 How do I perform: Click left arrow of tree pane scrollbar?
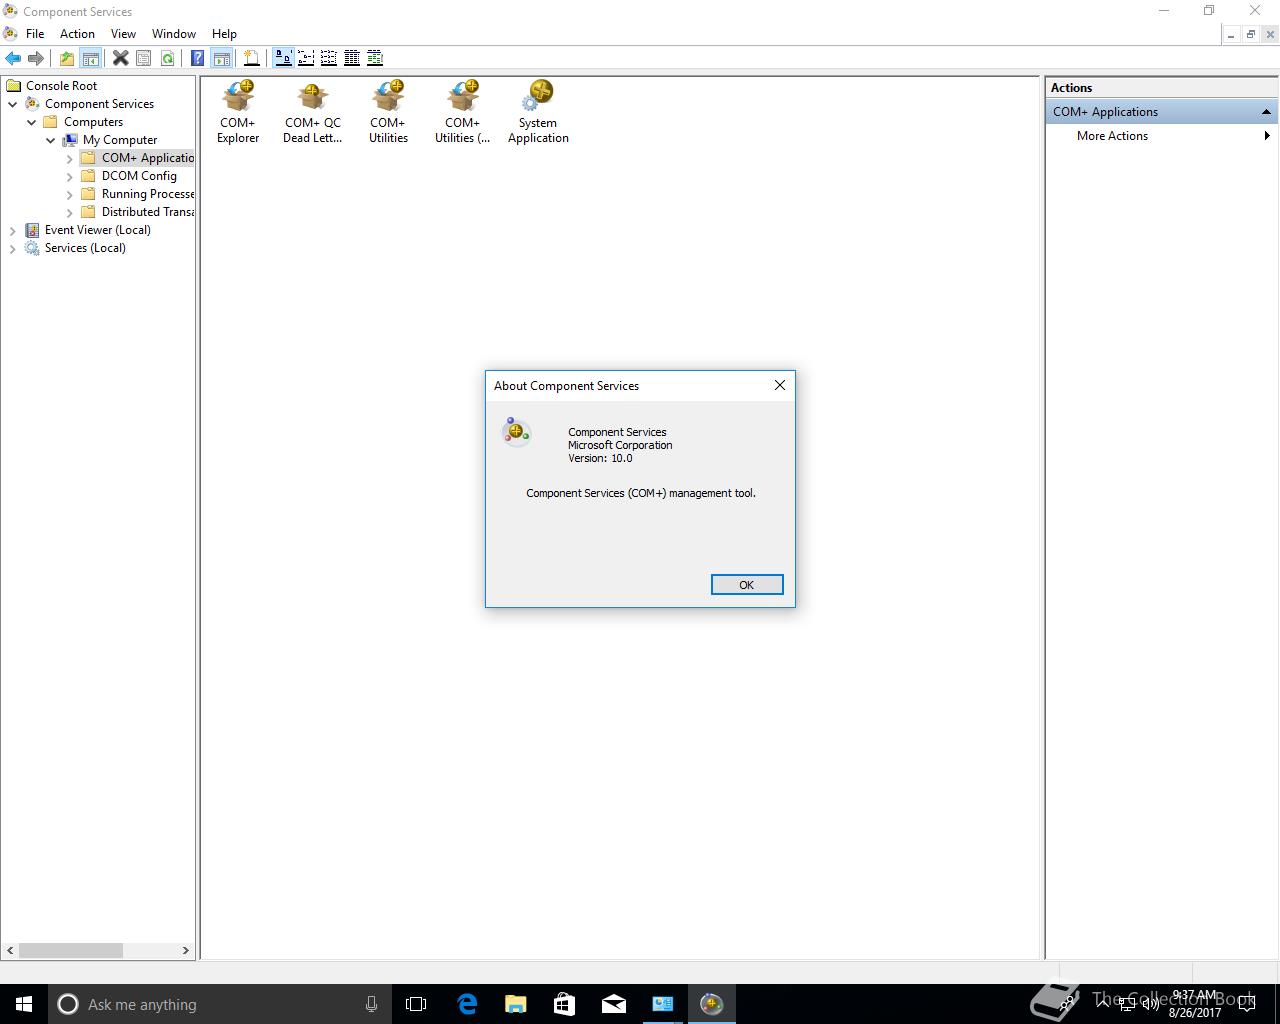click(x=11, y=950)
